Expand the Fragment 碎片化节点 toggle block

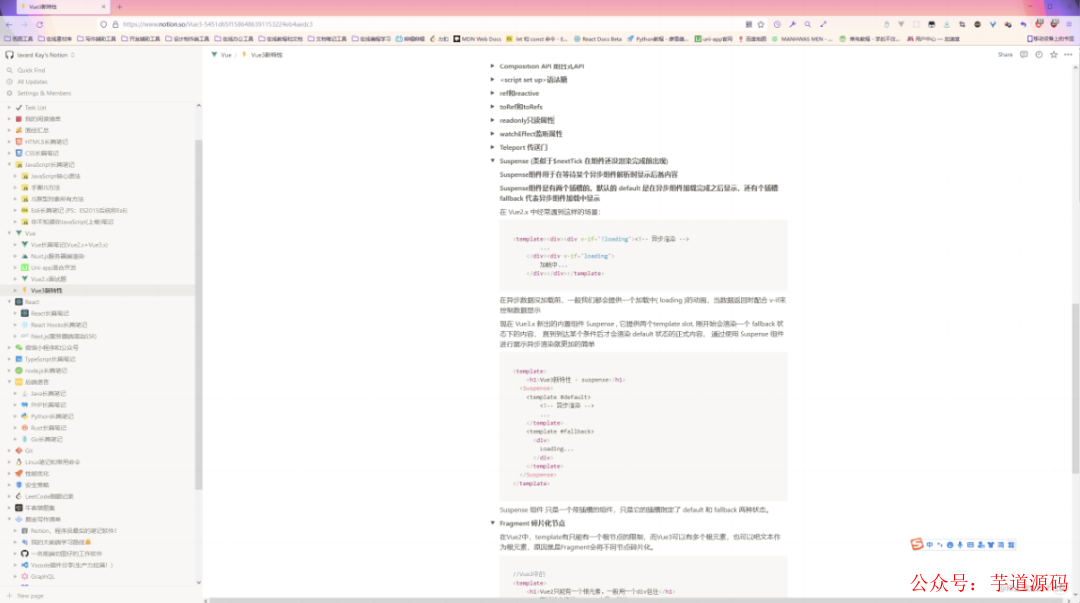point(492,521)
